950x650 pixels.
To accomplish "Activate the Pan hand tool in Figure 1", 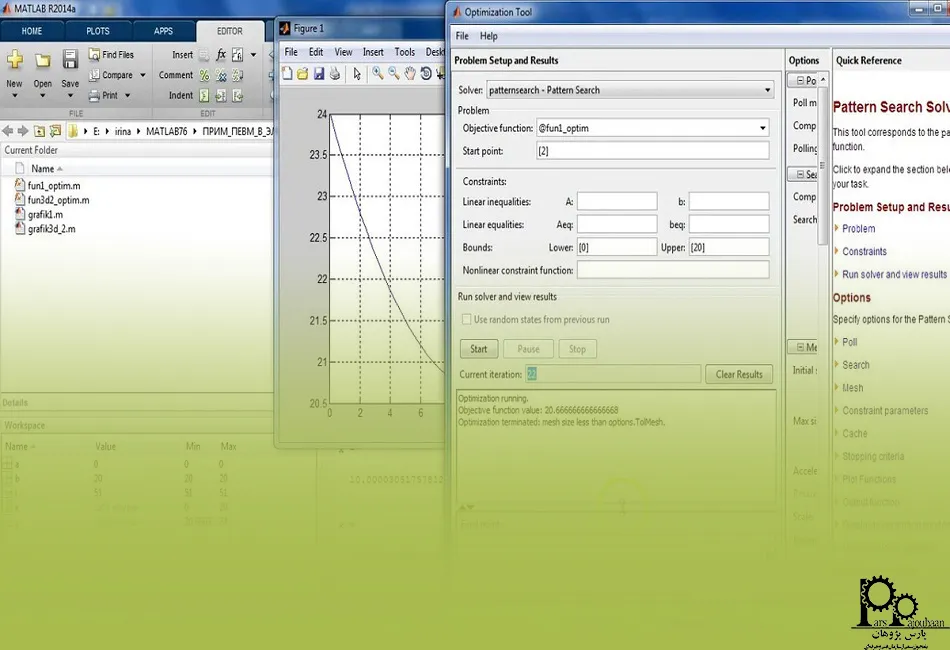I will [410, 73].
